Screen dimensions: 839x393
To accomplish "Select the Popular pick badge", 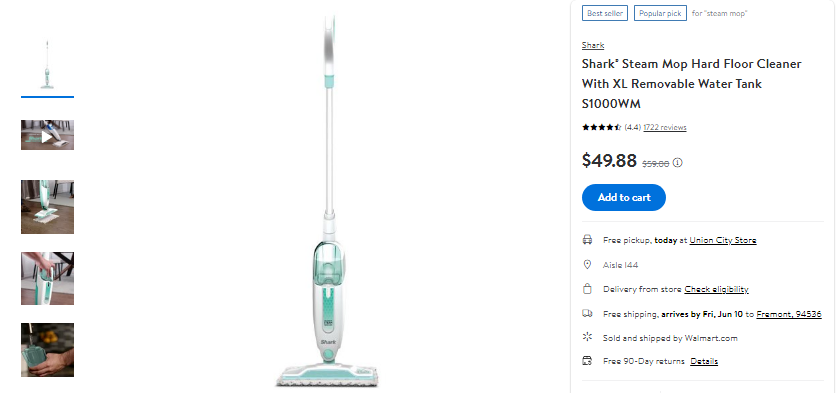I will point(660,13).
